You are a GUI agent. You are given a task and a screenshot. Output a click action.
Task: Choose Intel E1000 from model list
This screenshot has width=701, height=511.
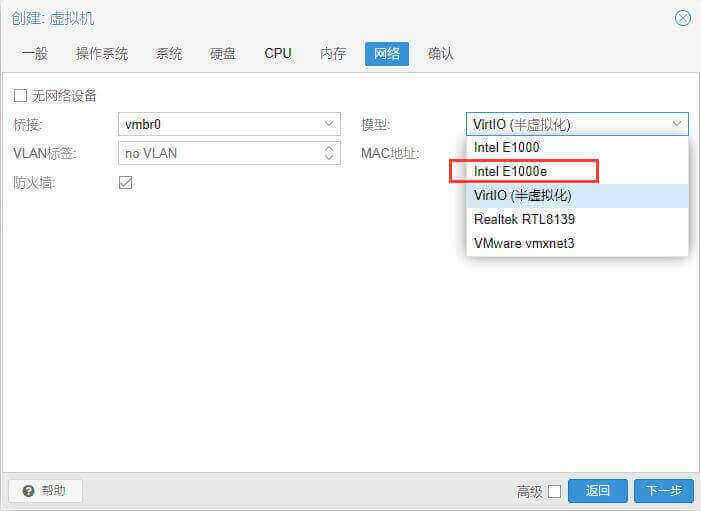click(x=577, y=148)
